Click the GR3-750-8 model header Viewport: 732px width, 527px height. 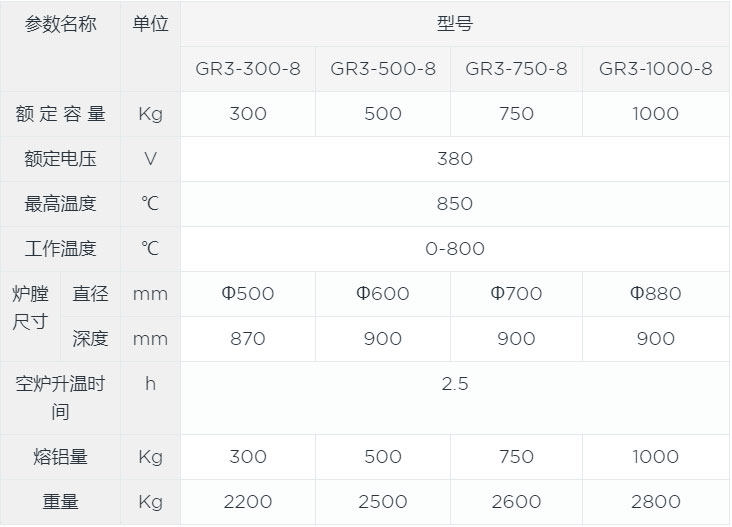[x=516, y=69]
